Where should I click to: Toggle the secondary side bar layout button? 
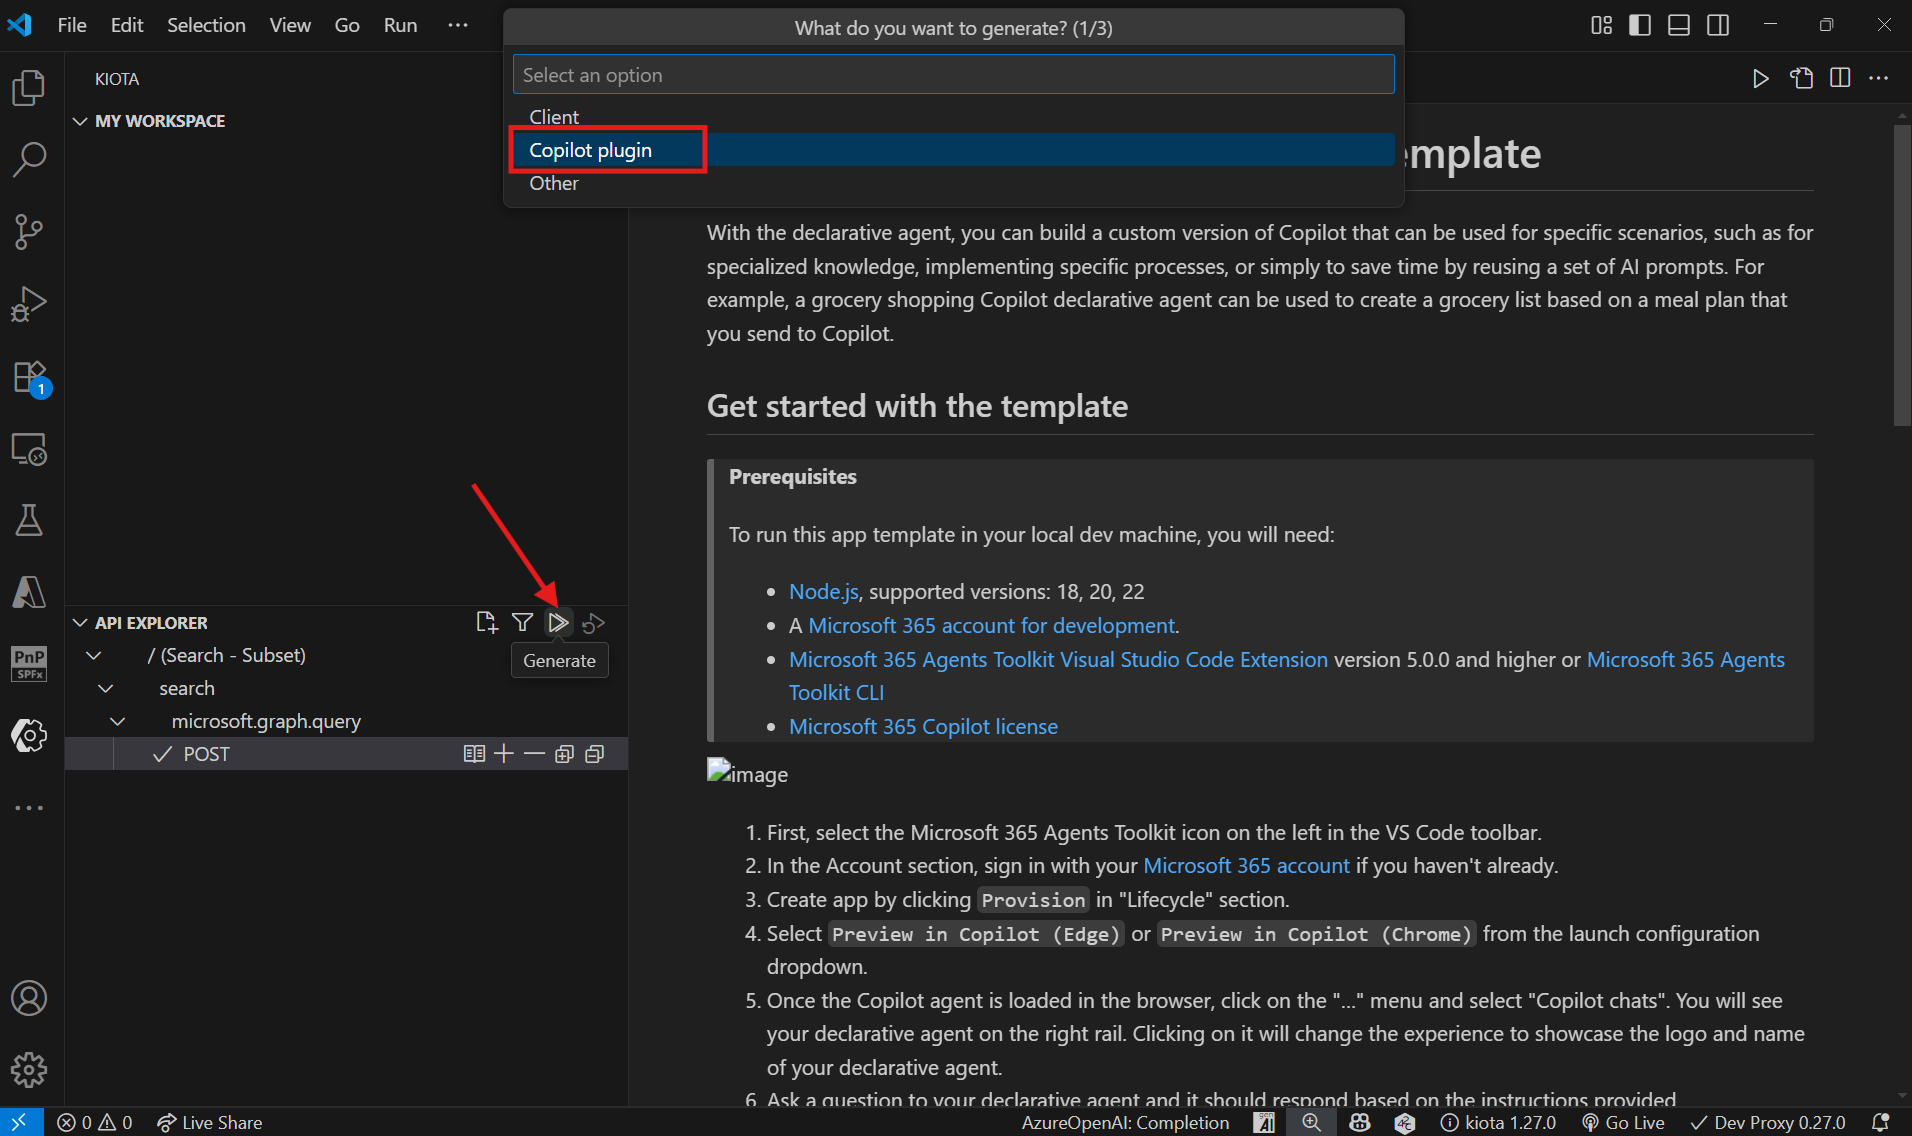1718,25
